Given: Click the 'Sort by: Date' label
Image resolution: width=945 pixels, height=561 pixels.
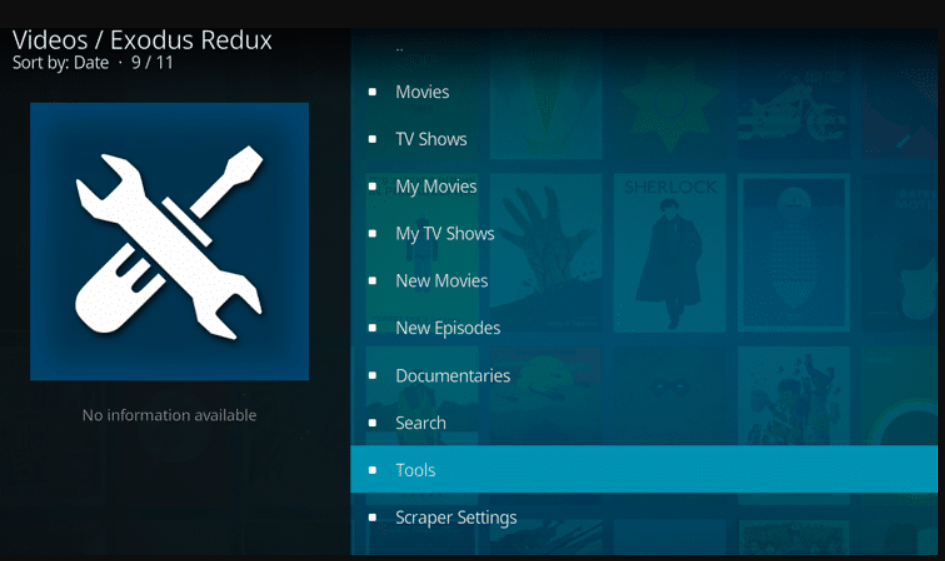Looking at the screenshot, I should click(x=61, y=63).
